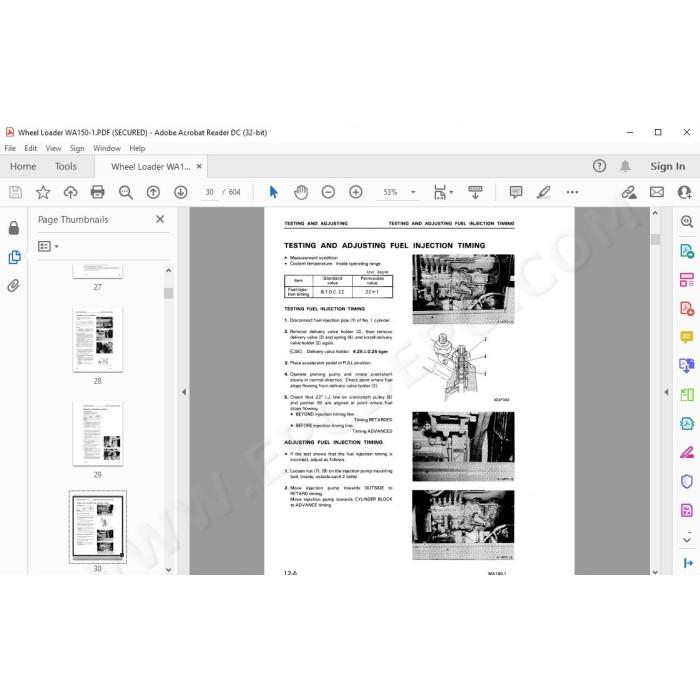Add the star bookmark to this file
Image resolution: width=700 pixels, height=700 pixels.
(x=43, y=192)
